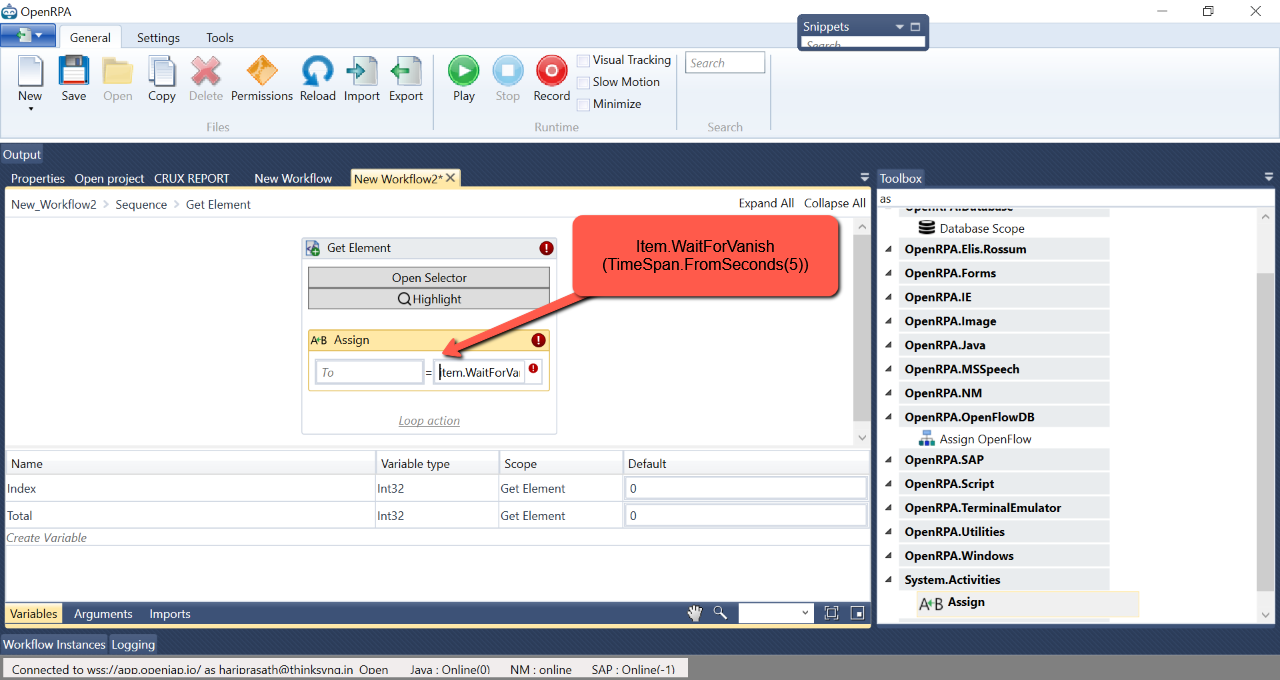This screenshot has width=1280, height=680.
Task: Click the Open Selector button
Action: coord(429,278)
